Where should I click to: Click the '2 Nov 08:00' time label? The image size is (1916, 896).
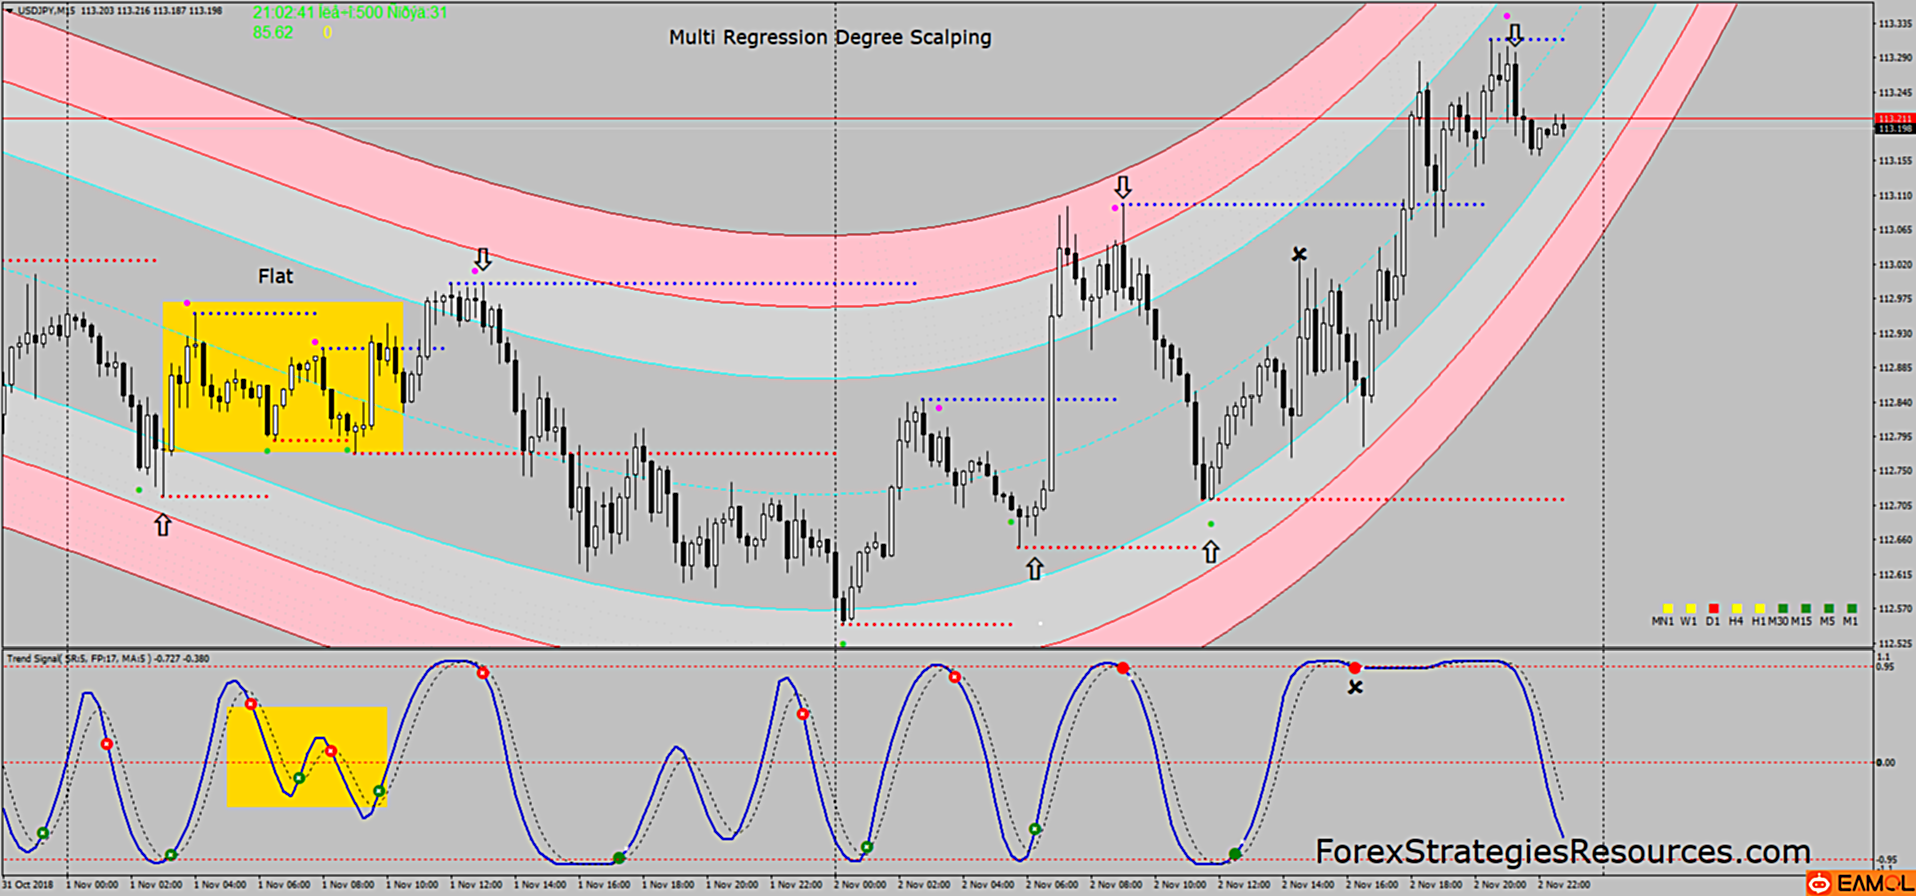[x=1116, y=885]
